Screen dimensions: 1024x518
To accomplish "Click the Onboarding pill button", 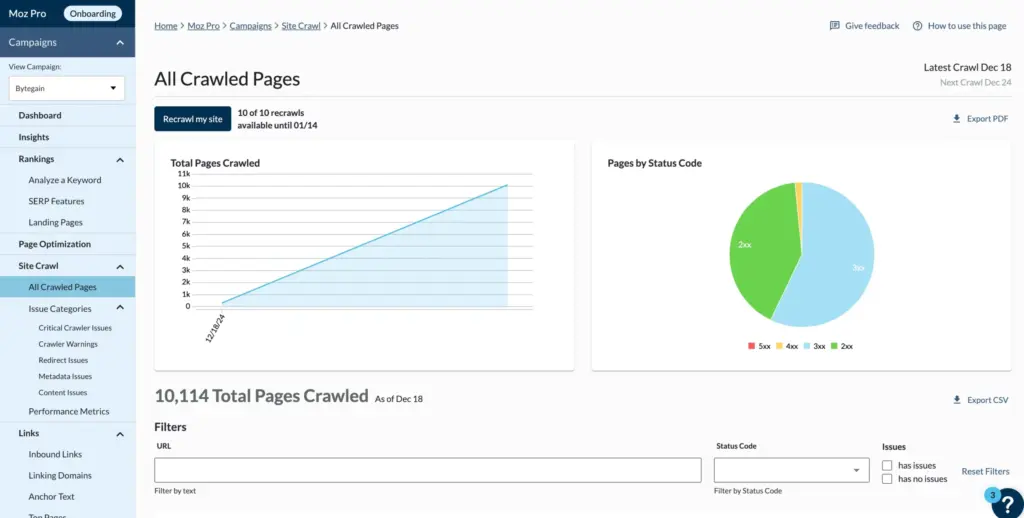I will click(93, 14).
